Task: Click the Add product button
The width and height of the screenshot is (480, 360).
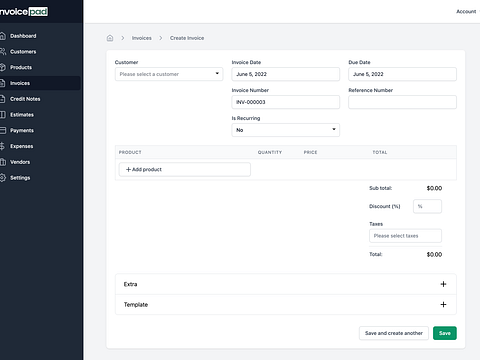Action: (185, 169)
